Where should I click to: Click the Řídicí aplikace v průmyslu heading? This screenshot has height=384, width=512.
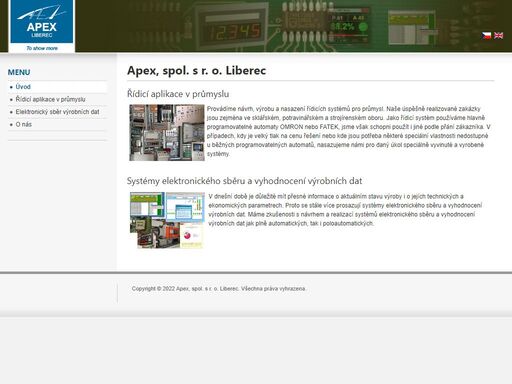coord(178,94)
